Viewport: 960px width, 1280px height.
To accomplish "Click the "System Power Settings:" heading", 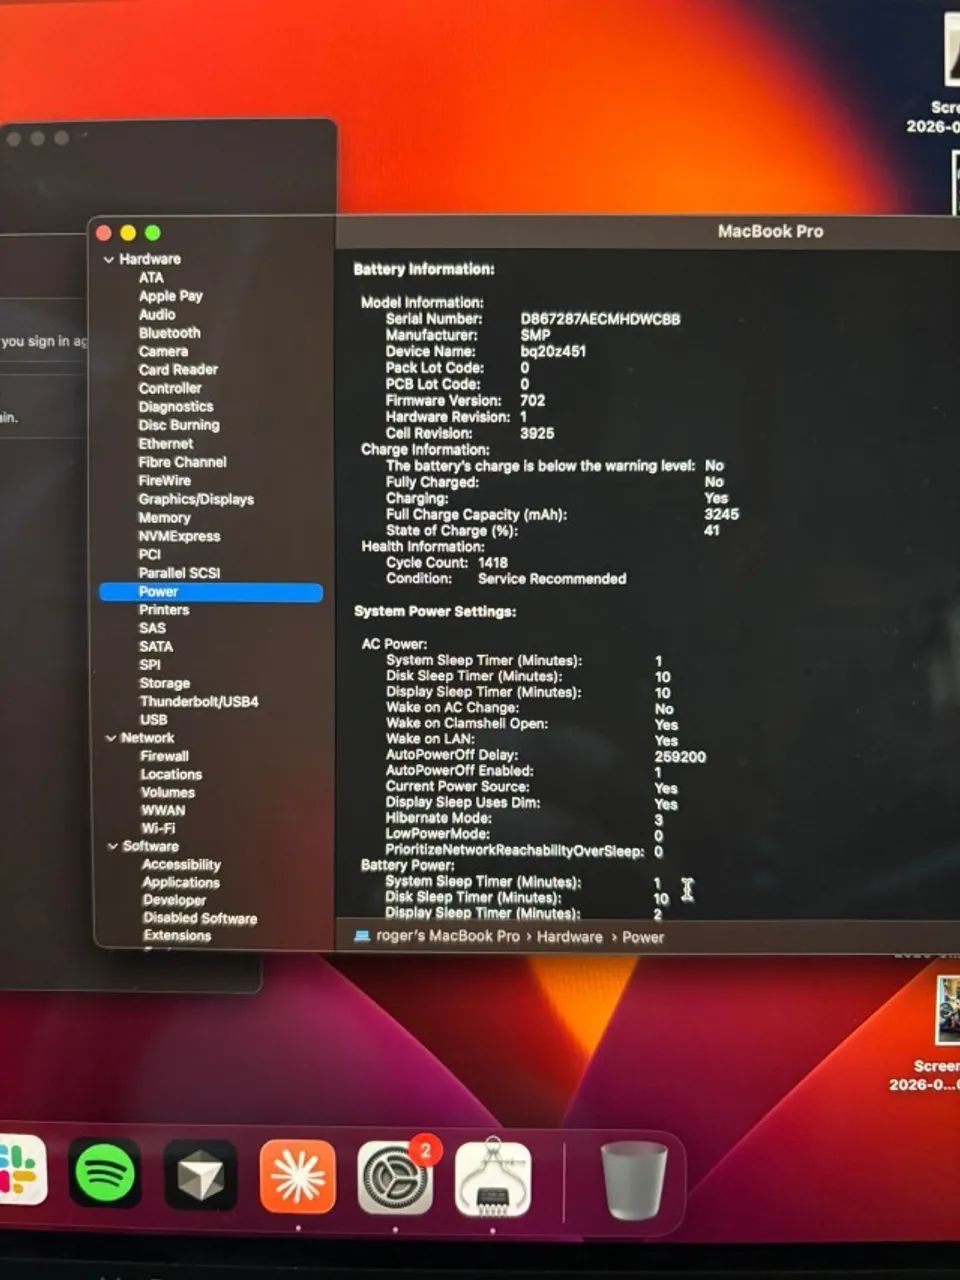I will pyautogui.click(x=435, y=611).
